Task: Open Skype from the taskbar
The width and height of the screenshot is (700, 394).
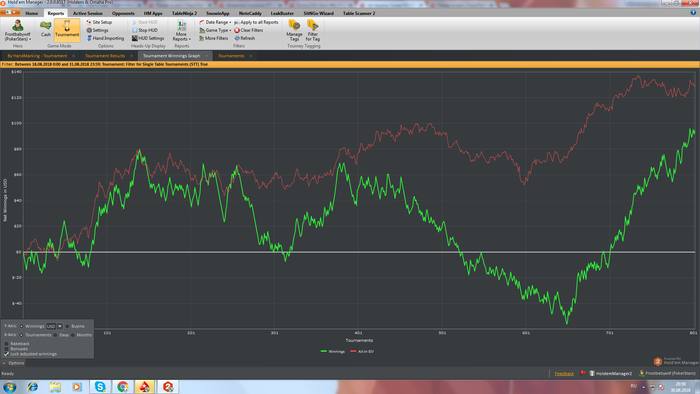Action: coord(100,386)
